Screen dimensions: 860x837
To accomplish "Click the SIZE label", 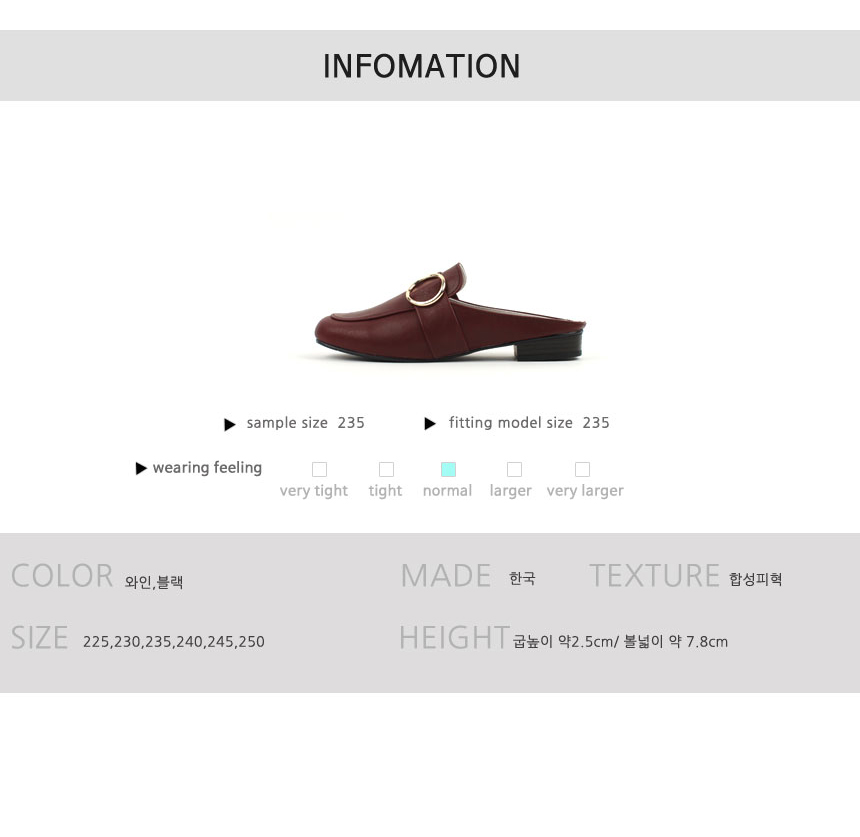I will coord(39,638).
